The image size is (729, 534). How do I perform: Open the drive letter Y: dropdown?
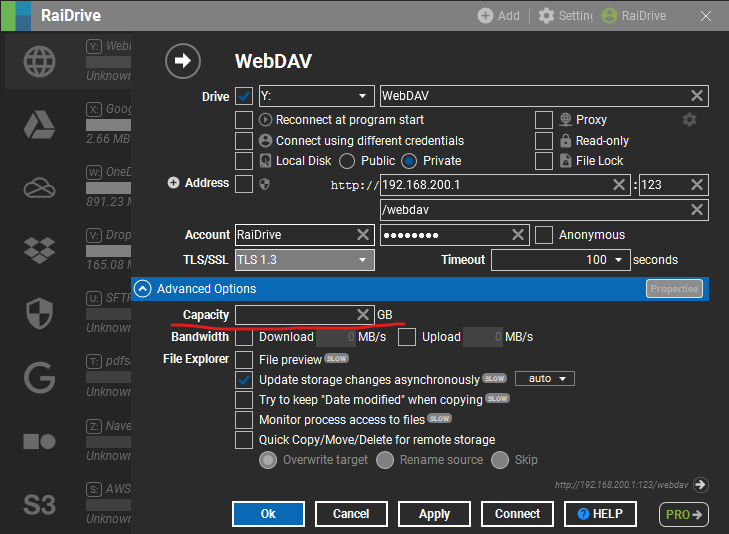tap(315, 96)
